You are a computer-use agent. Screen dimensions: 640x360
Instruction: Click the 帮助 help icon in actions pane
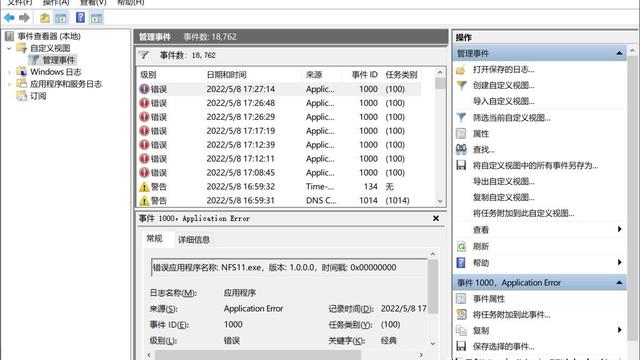[461, 262]
